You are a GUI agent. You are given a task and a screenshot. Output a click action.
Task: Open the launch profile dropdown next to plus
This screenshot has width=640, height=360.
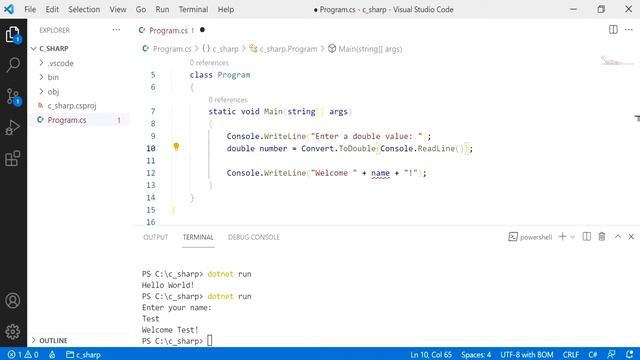[x=573, y=237]
